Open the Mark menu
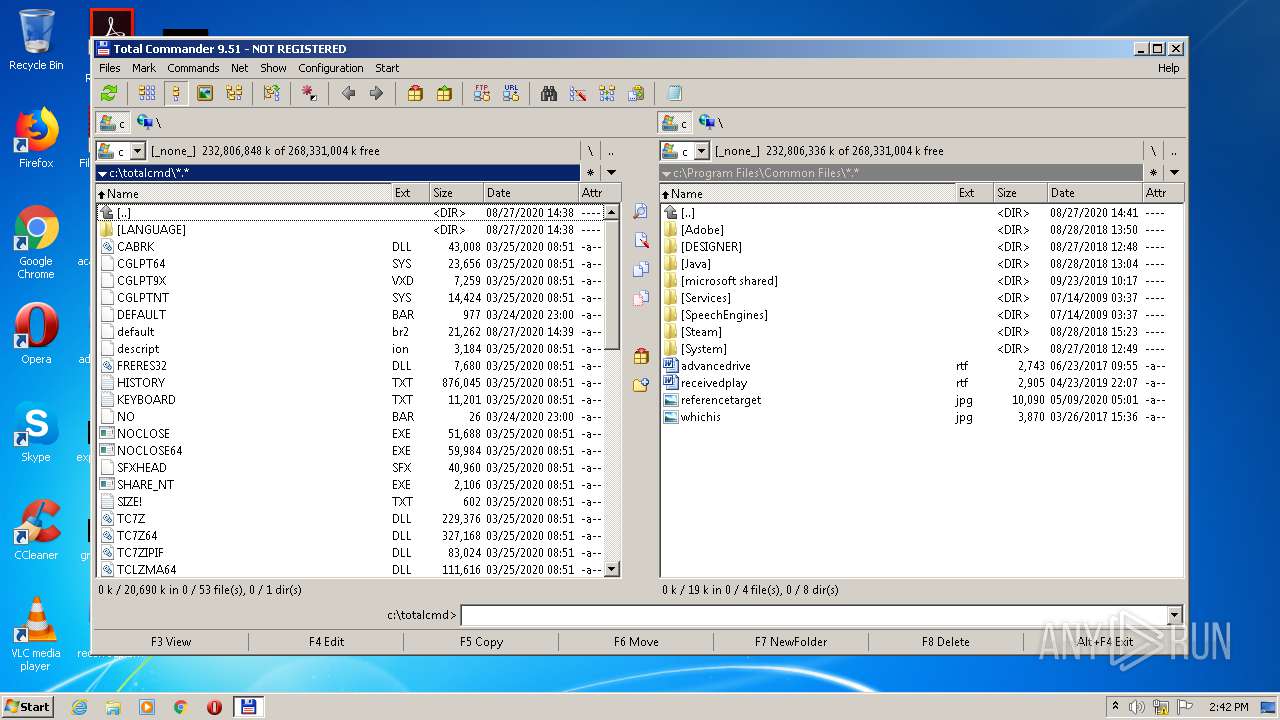 click(x=144, y=68)
